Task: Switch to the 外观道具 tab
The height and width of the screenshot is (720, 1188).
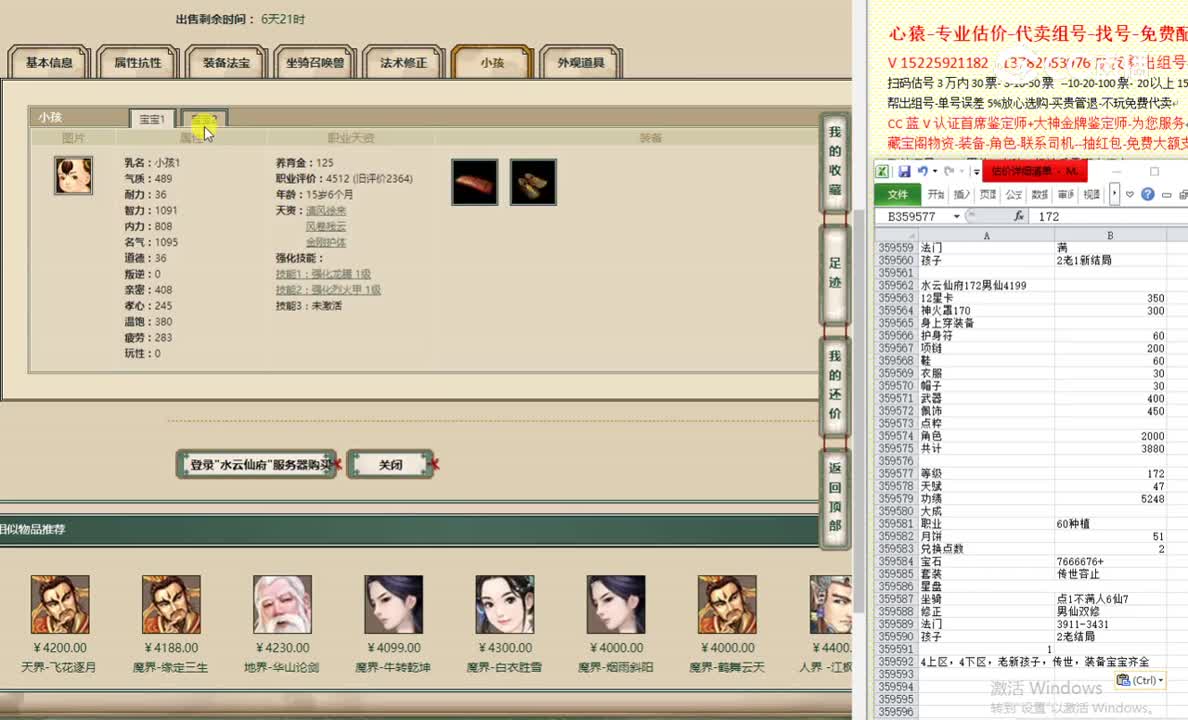Action: coord(583,61)
